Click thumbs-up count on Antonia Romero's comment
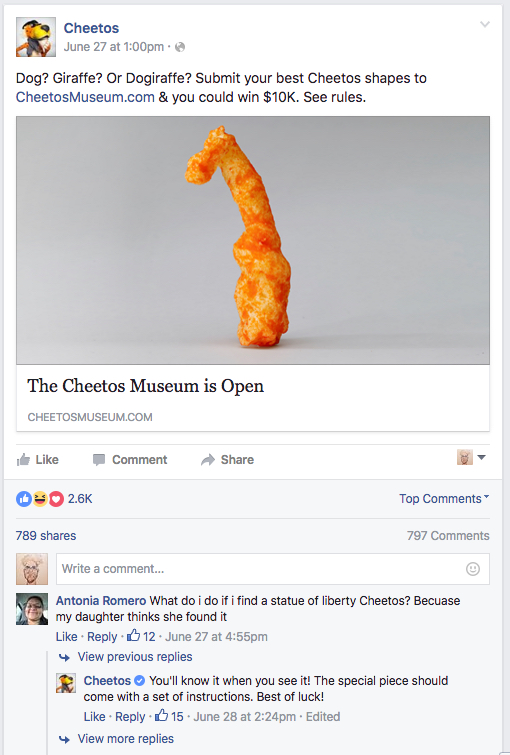510x755 pixels. (x=141, y=636)
